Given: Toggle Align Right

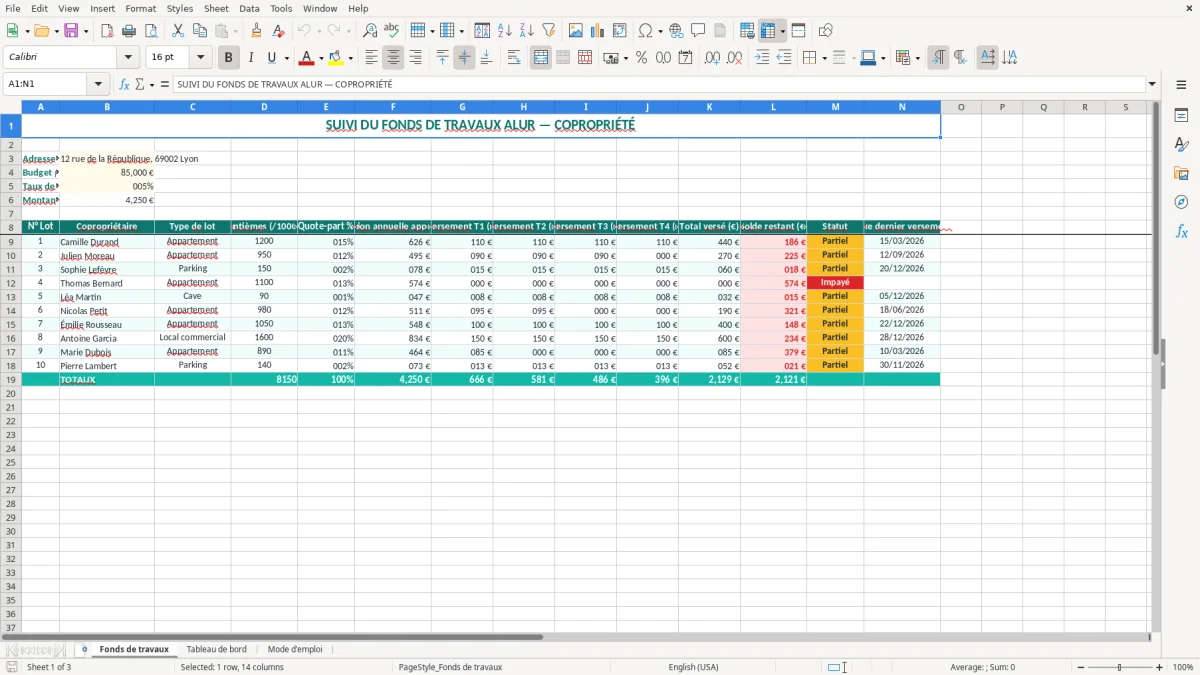Looking at the screenshot, I should (x=416, y=58).
